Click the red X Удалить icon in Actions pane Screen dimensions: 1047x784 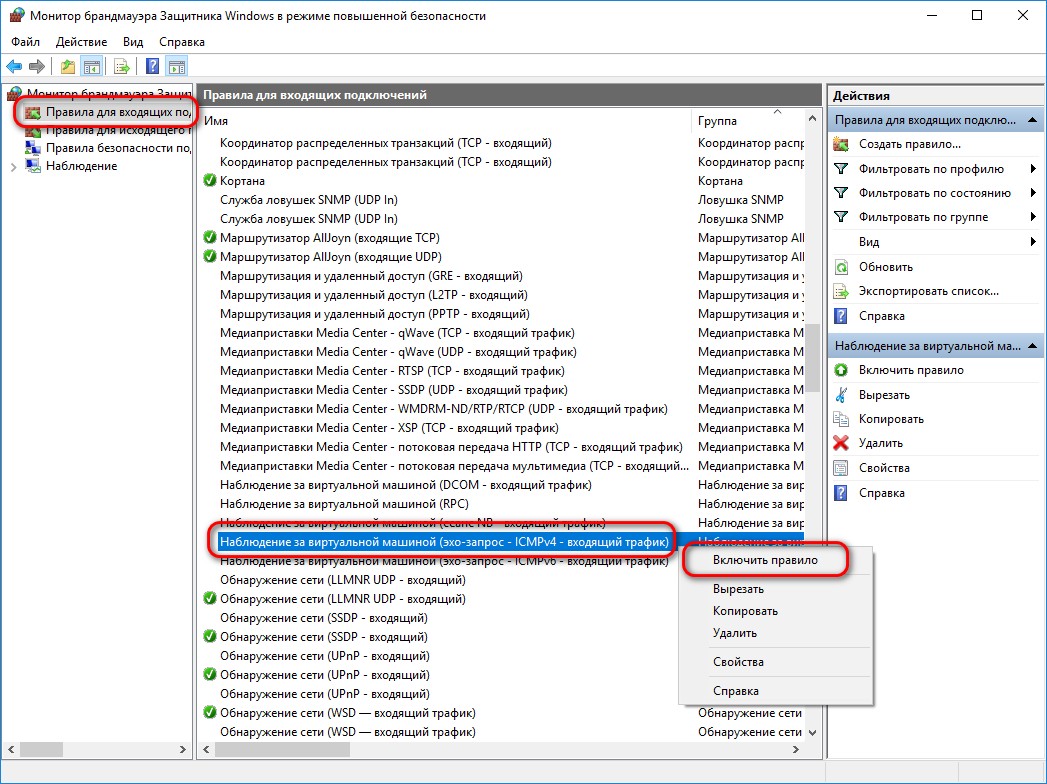tap(841, 443)
